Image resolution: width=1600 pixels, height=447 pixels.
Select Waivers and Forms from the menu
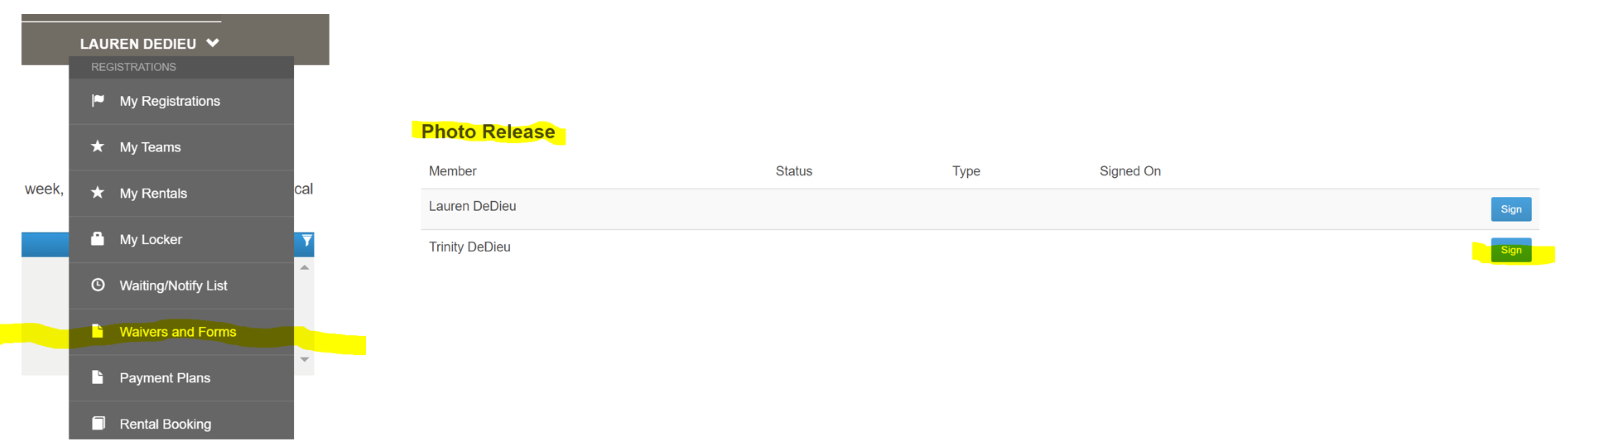pos(178,332)
